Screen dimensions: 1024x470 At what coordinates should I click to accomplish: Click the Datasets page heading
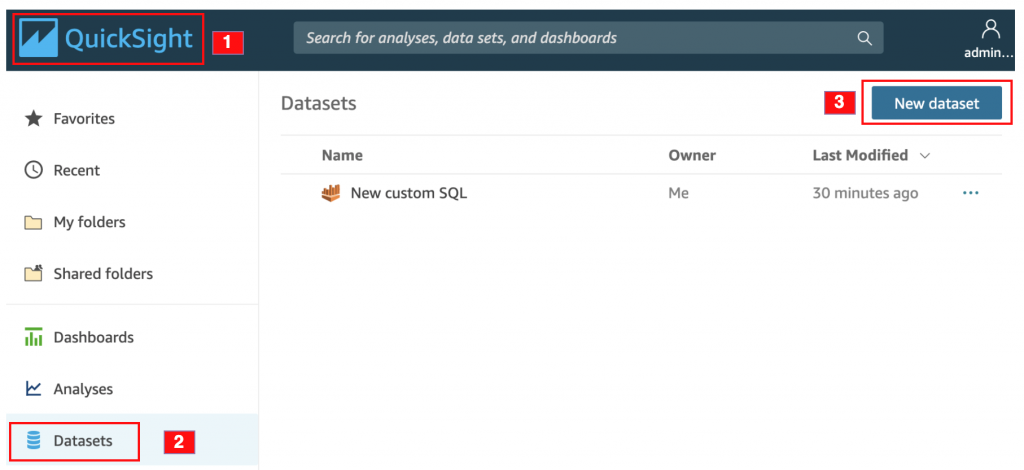[x=319, y=103]
